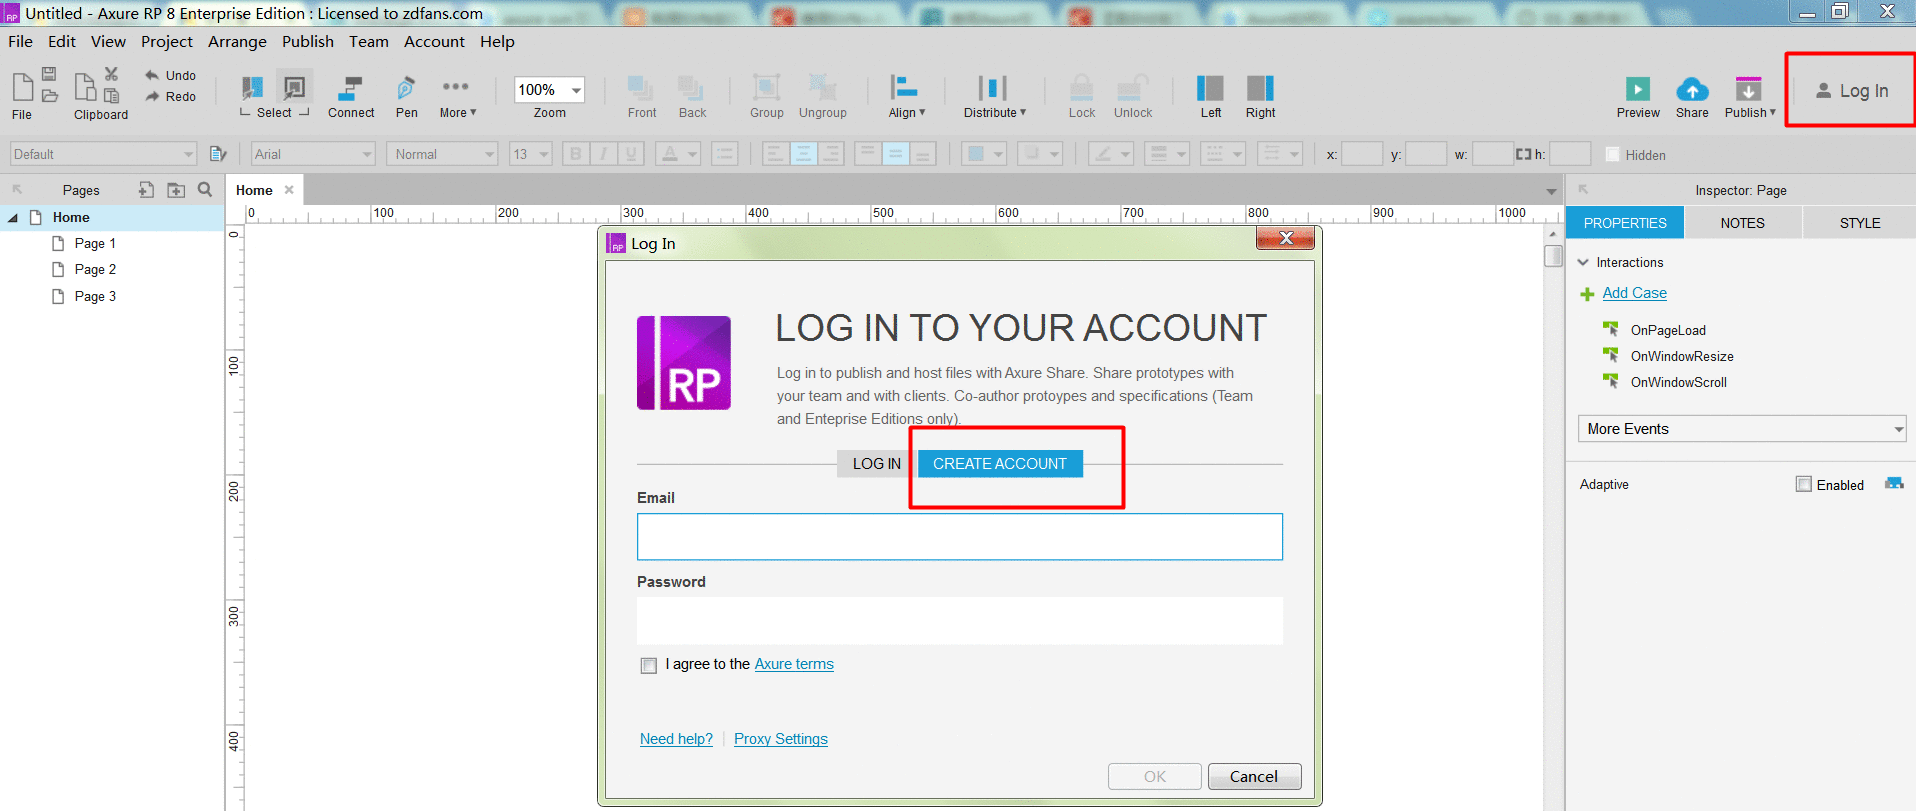Choose the intersected selection mode icon
Screen dimensions: 1916x811
(253, 87)
